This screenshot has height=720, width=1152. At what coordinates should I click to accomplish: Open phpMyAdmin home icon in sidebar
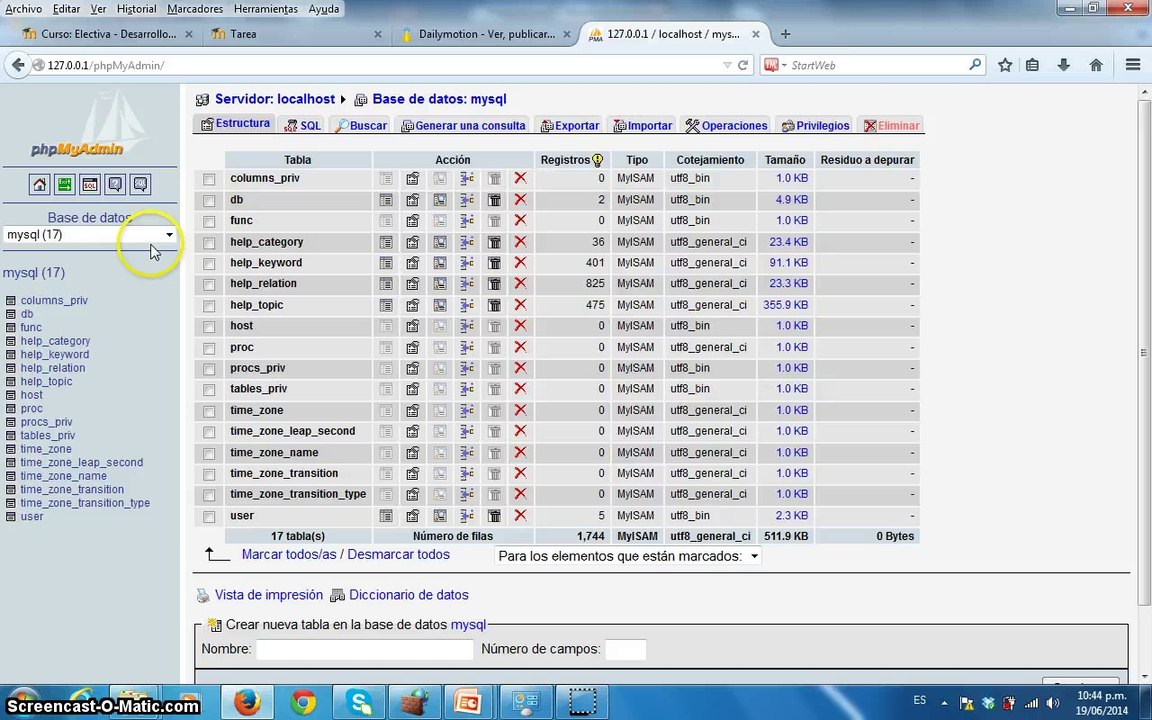[x=40, y=184]
